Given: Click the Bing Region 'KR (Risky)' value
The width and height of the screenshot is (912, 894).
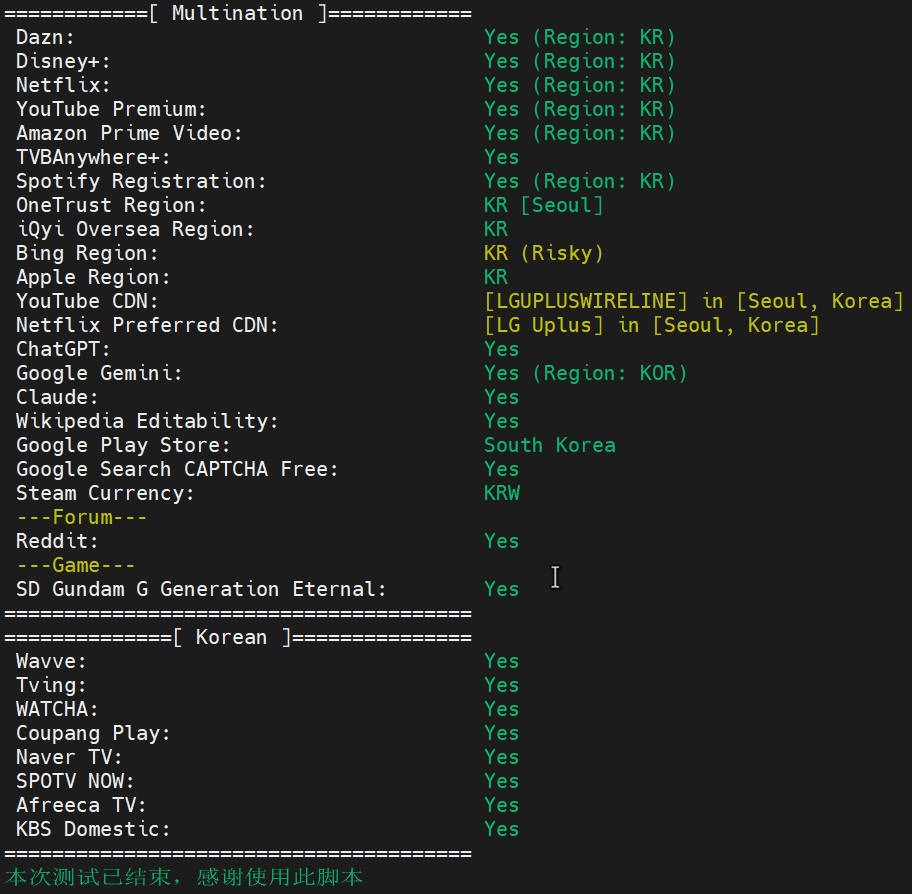Looking at the screenshot, I should 543,253.
